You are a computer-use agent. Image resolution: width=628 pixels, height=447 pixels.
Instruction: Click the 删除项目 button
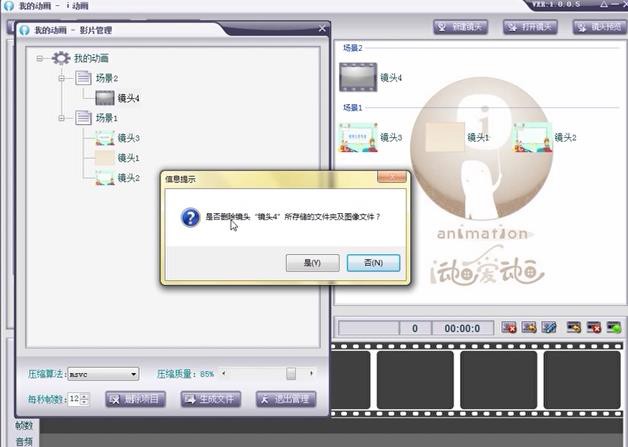(x=135, y=399)
